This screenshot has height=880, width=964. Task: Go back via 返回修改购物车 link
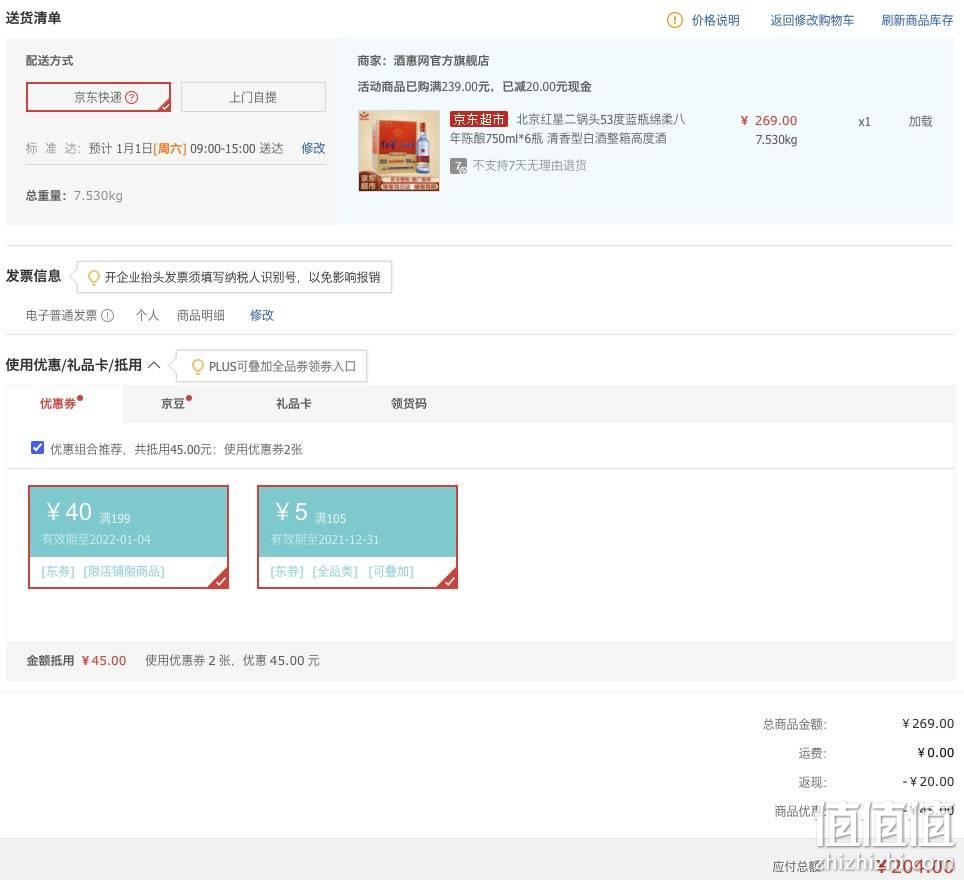point(812,20)
